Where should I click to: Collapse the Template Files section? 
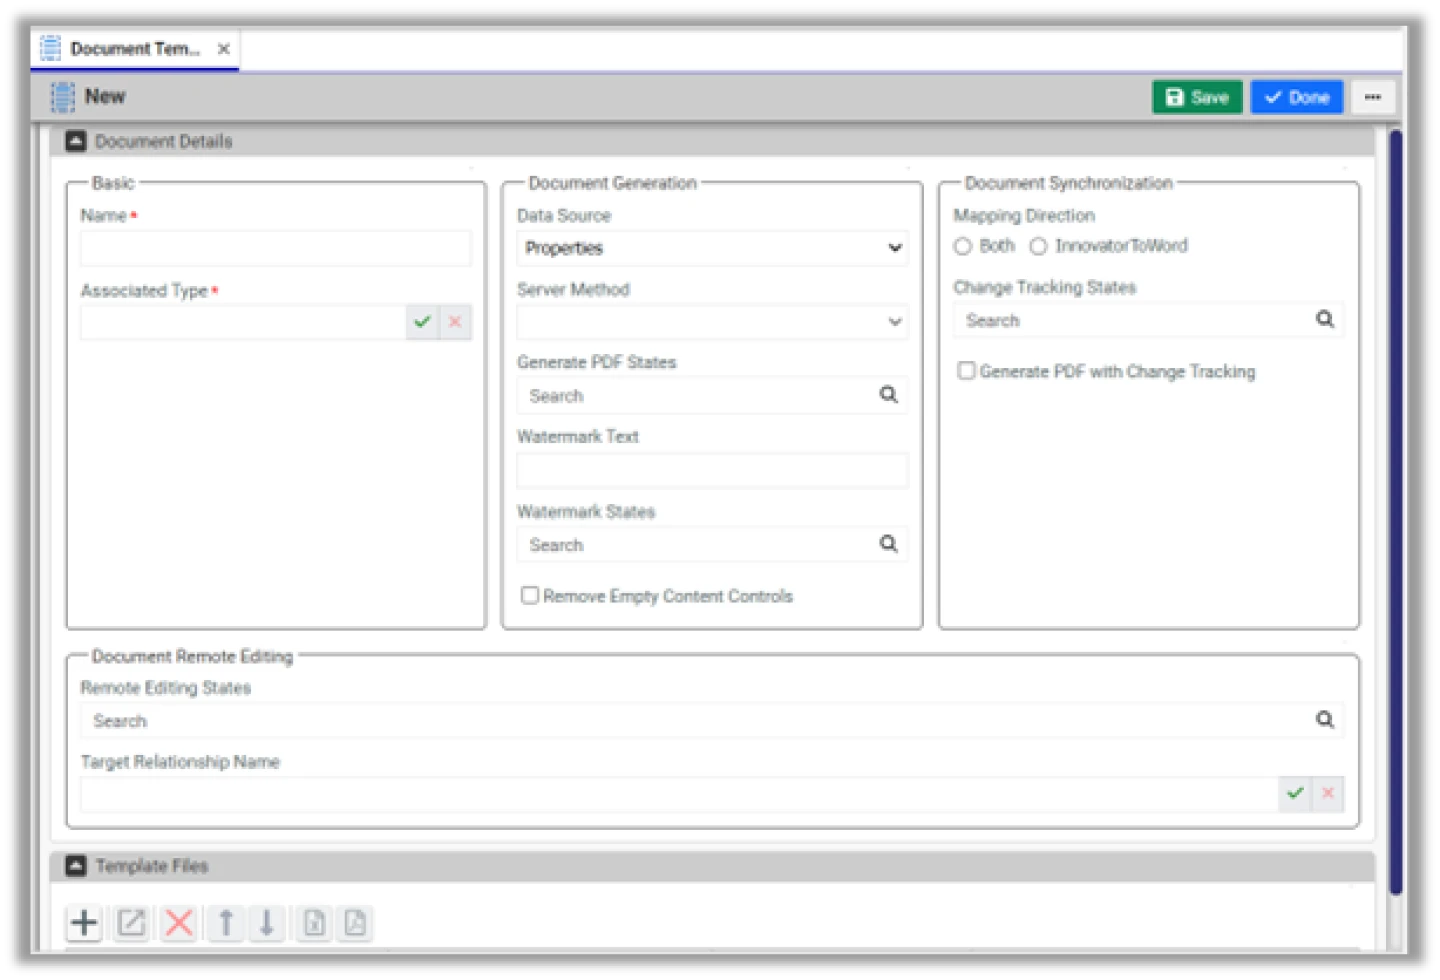pos(76,866)
